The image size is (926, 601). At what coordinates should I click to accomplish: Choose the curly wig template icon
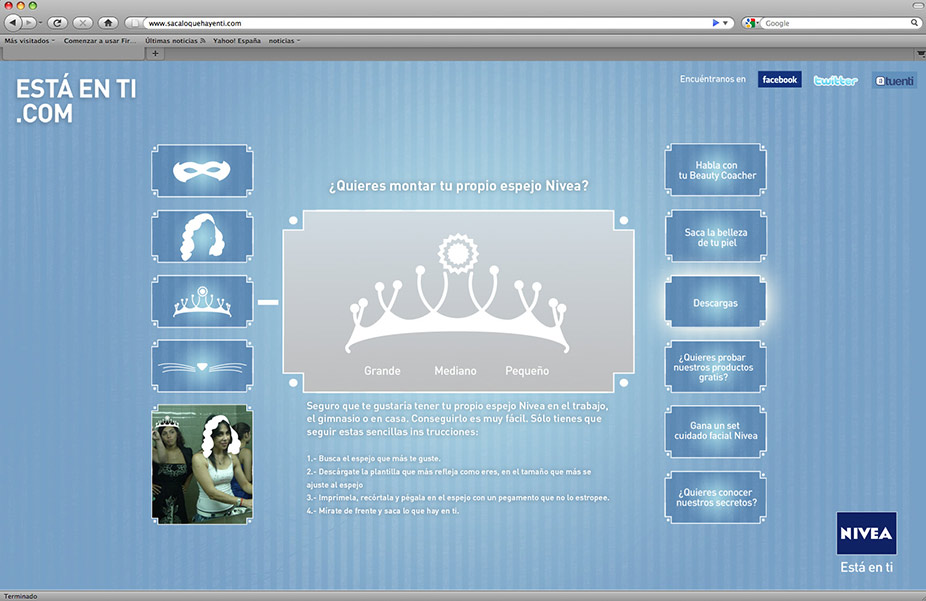coord(202,237)
